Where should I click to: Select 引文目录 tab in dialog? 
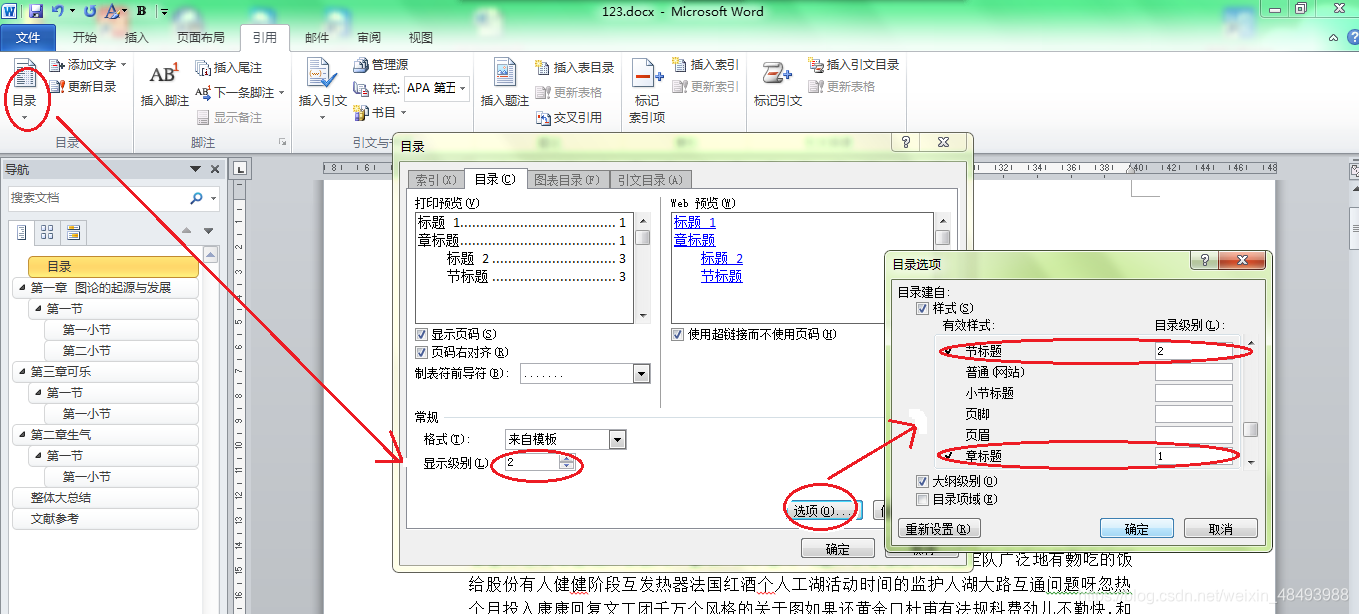(x=649, y=180)
